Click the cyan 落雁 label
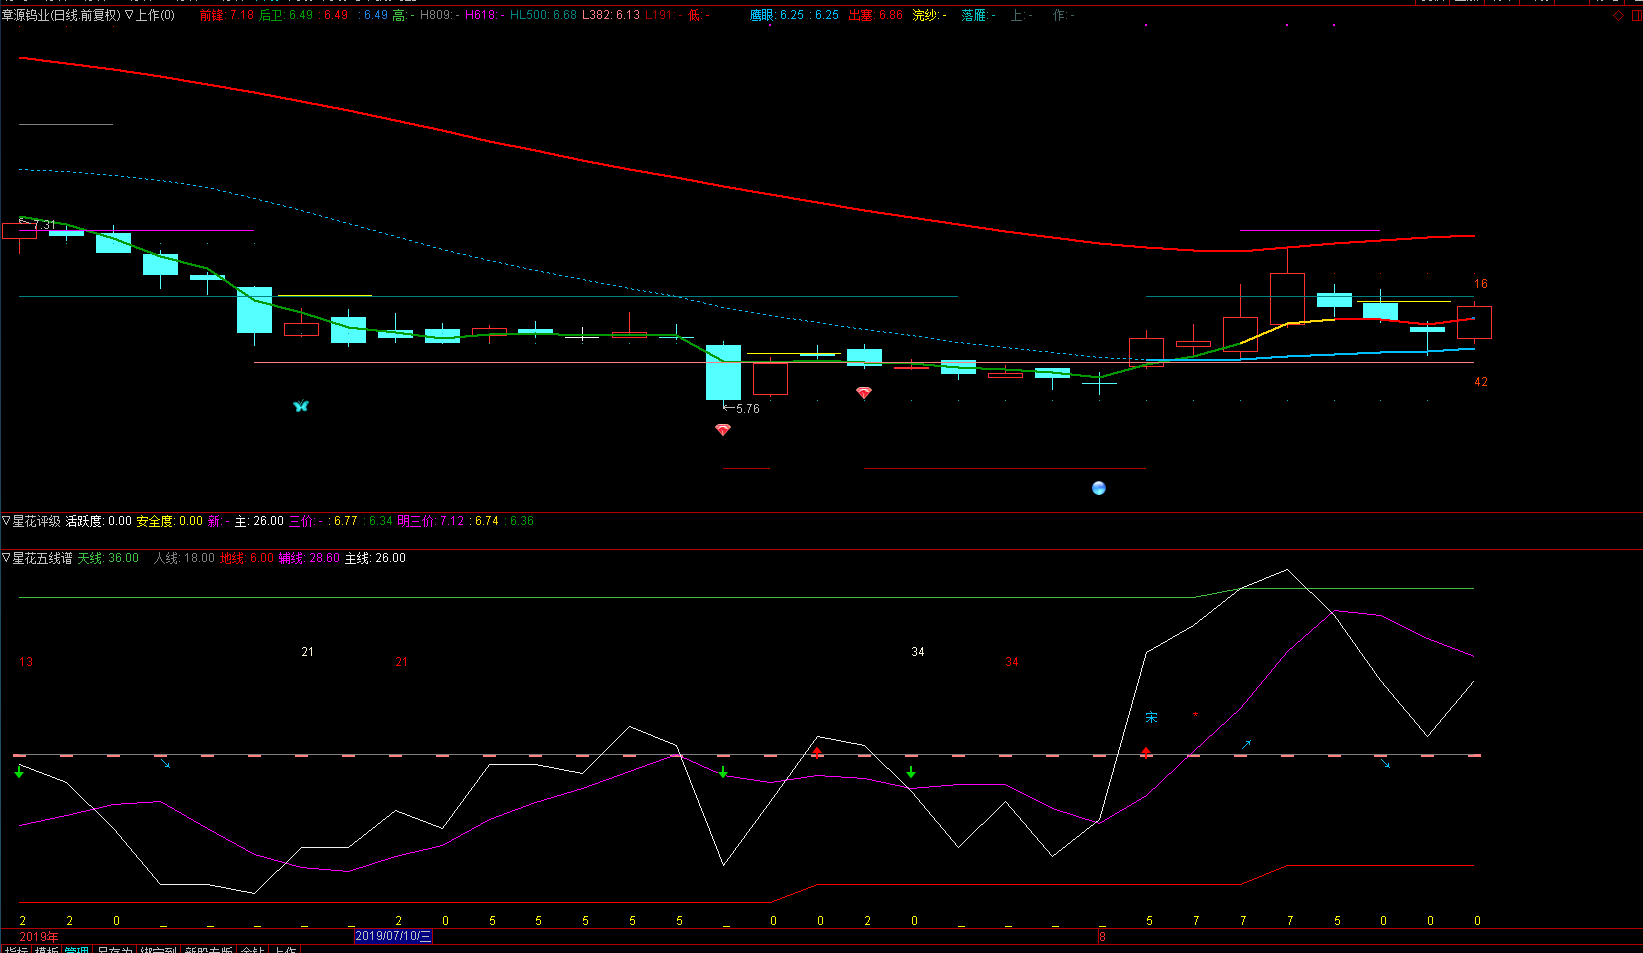Screen dimensions: 1643x953 [975, 15]
